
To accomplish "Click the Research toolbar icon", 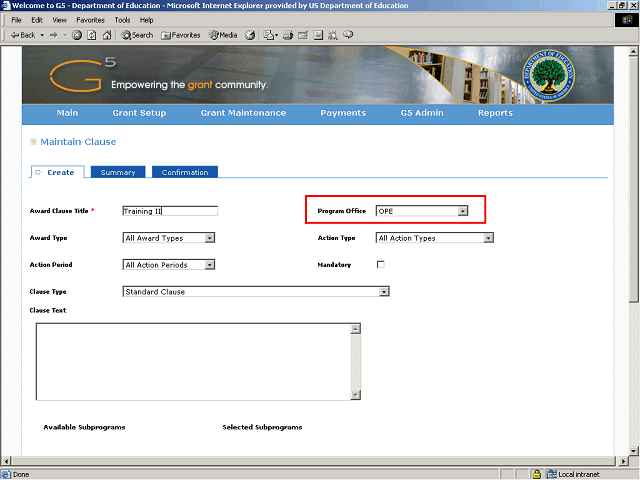I will click(333, 35).
